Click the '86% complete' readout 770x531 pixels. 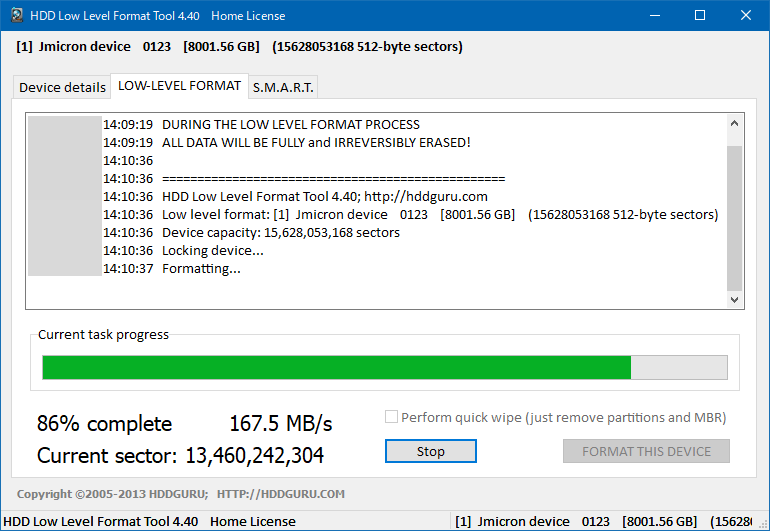[104, 423]
